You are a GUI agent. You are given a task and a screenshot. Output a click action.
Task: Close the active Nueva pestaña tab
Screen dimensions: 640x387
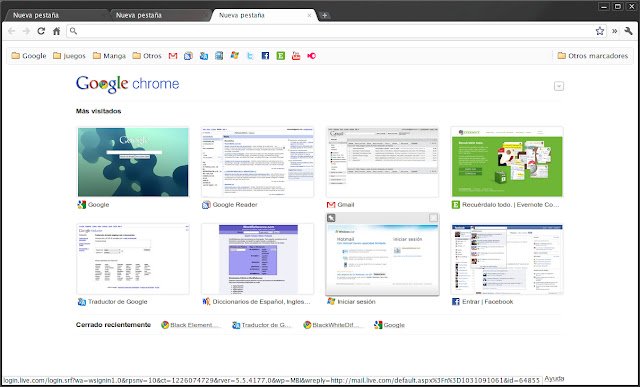click(309, 16)
